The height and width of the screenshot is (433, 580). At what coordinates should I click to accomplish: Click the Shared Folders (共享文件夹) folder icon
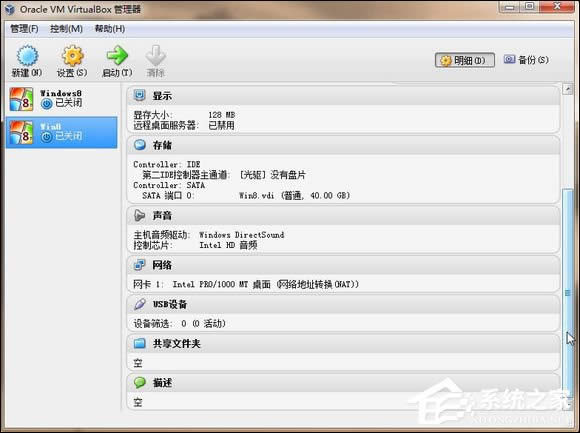pyautogui.click(x=139, y=343)
